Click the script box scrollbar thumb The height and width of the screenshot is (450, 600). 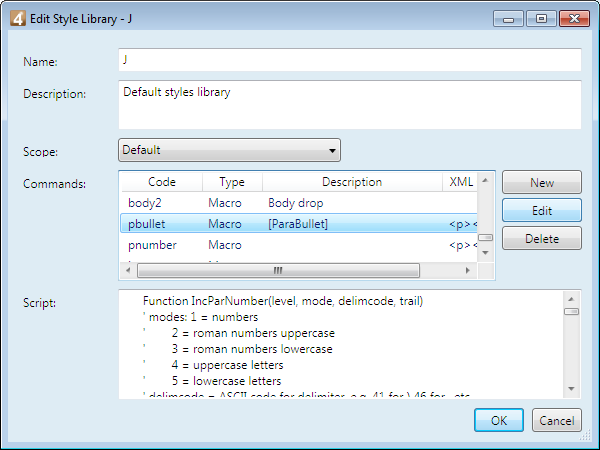point(571,312)
